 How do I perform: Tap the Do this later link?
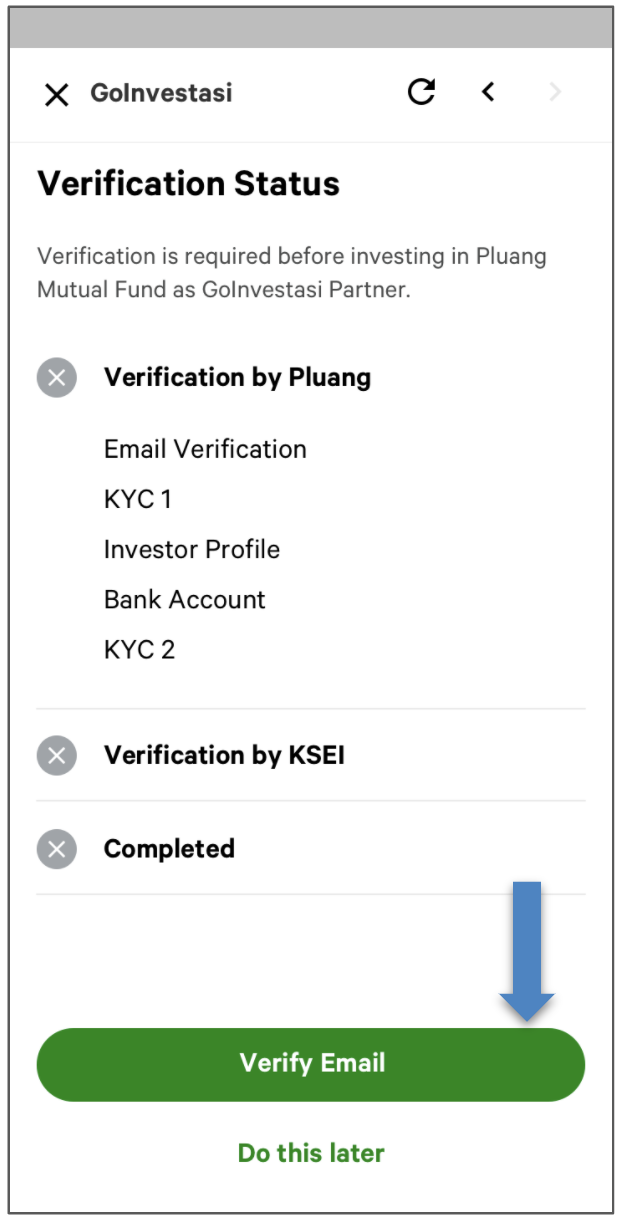coord(311,1153)
